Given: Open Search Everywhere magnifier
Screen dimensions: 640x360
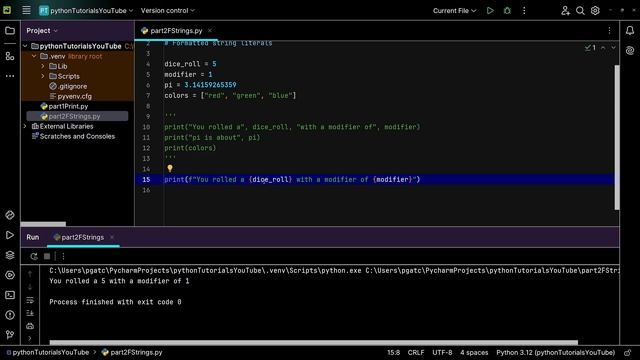Looking at the screenshot, I should (x=580, y=11).
